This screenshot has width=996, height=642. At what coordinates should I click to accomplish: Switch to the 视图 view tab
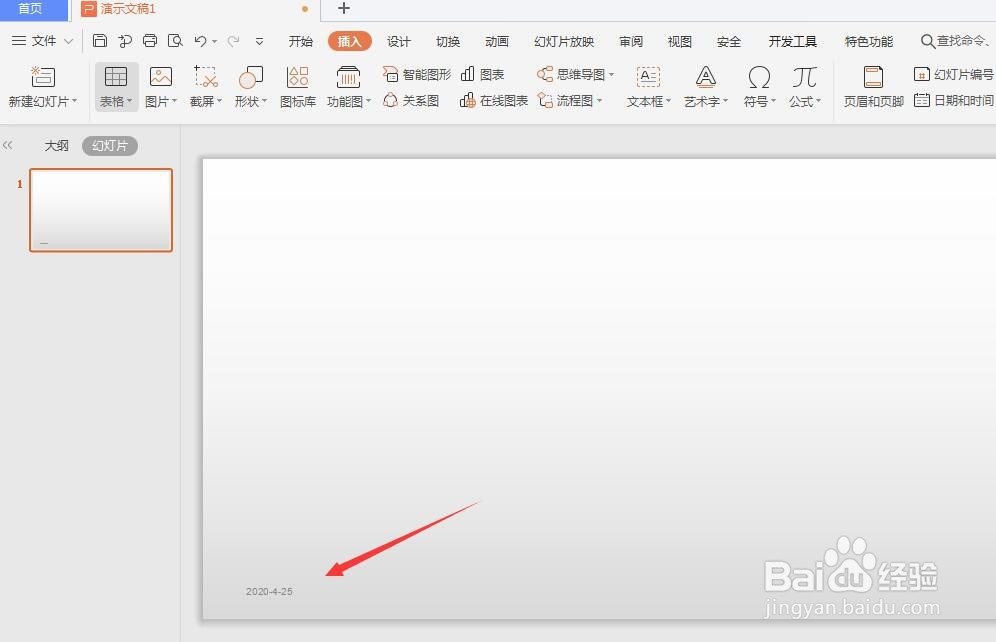tap(680, 41)
